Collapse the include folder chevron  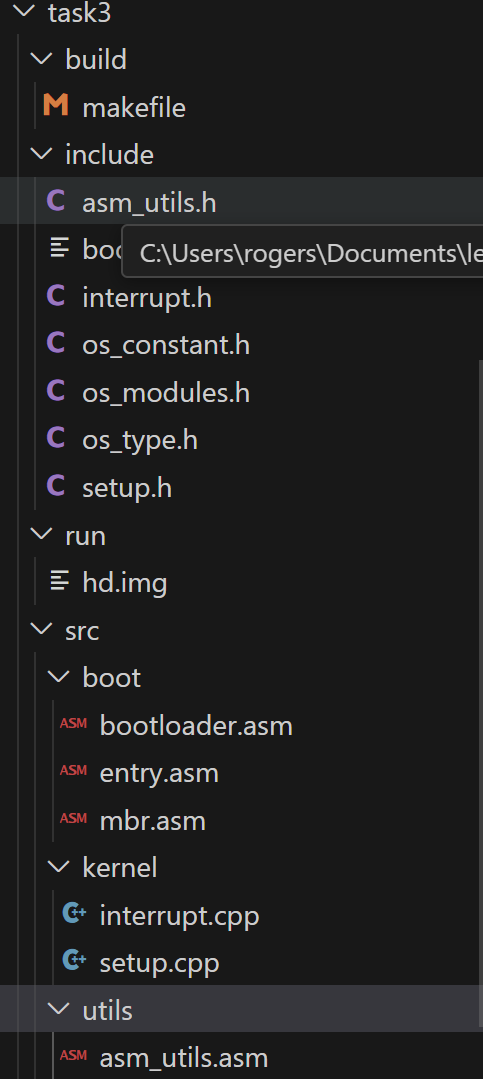tap(42, 154)
